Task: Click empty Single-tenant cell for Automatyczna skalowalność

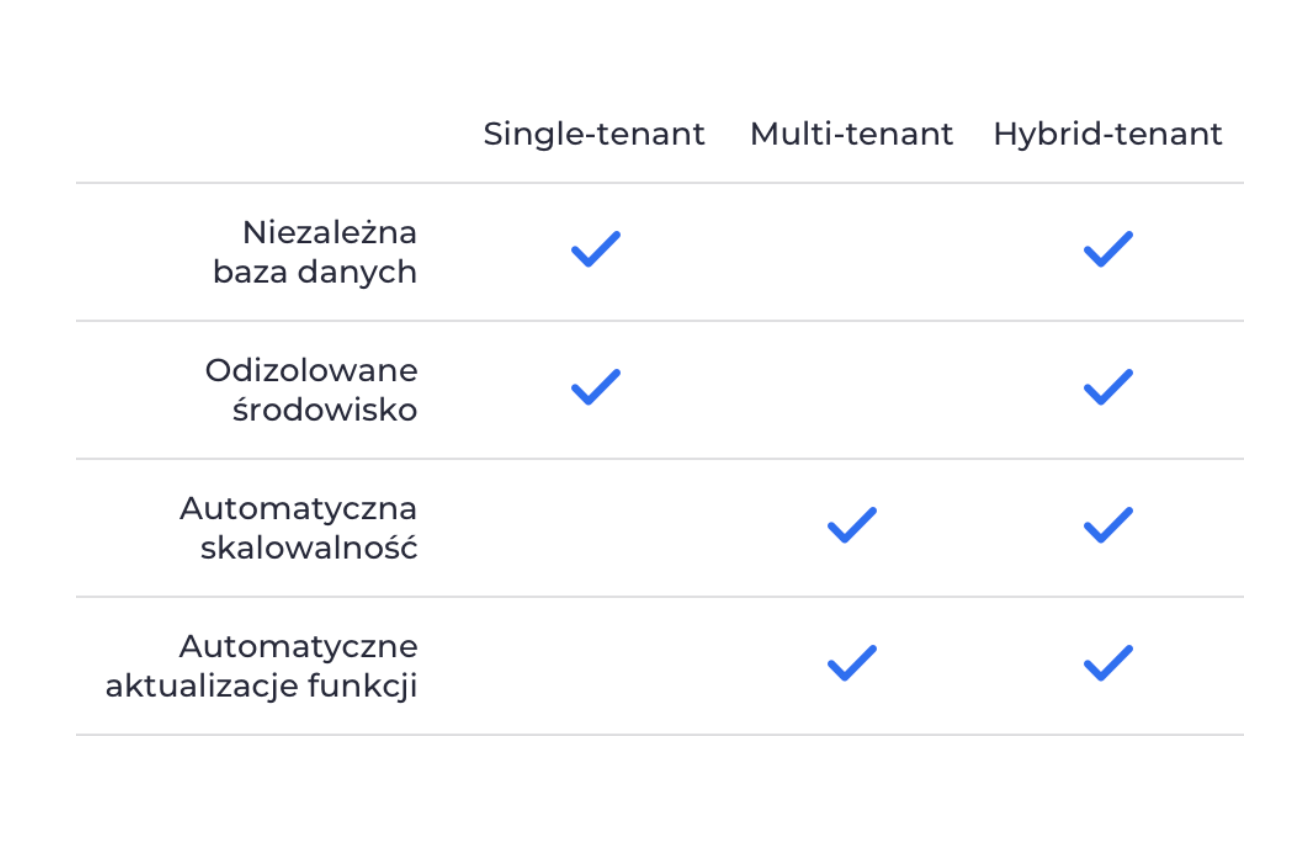Action: point(595,528)
